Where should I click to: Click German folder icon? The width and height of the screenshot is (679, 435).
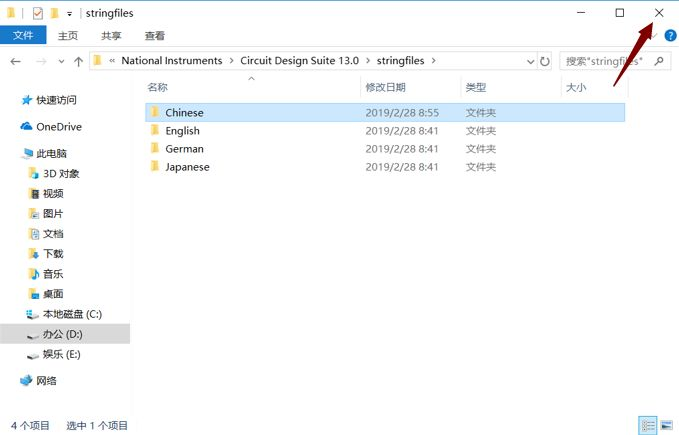155,148
